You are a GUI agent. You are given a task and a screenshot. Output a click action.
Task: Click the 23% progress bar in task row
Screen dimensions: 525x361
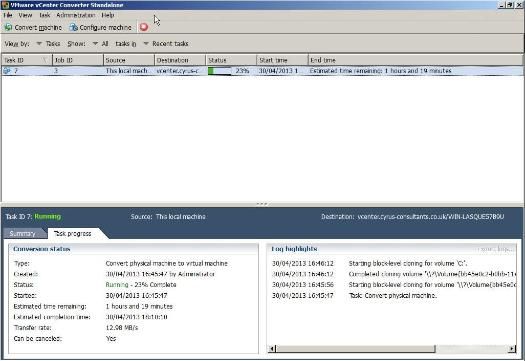click(x=220, y=71)
